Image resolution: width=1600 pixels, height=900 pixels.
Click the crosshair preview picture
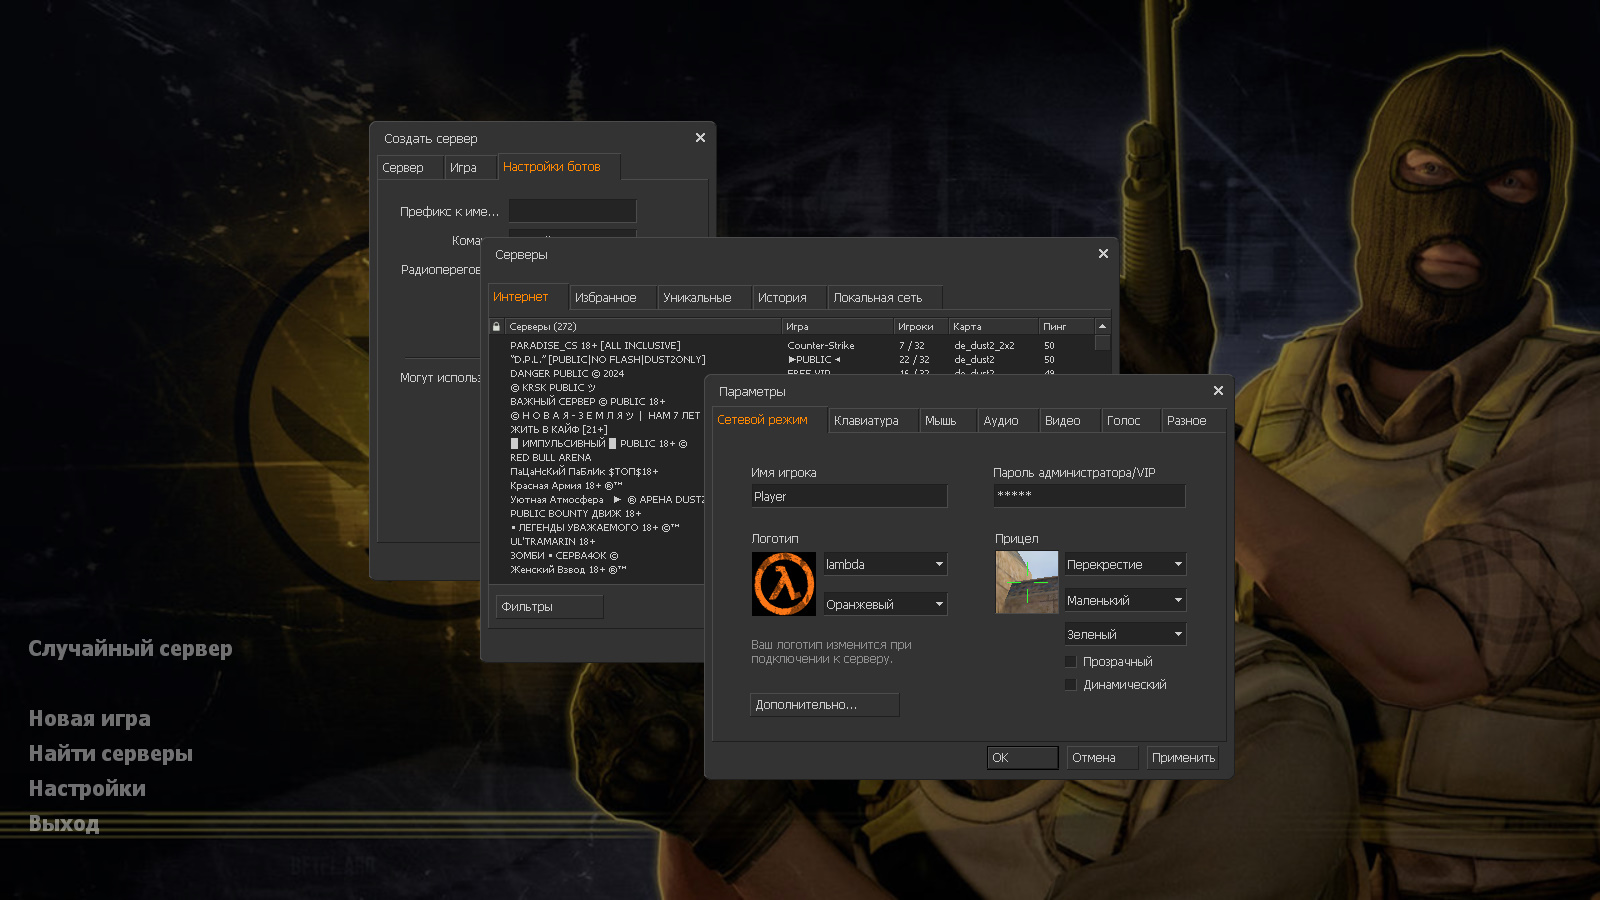coord(1026,582)
